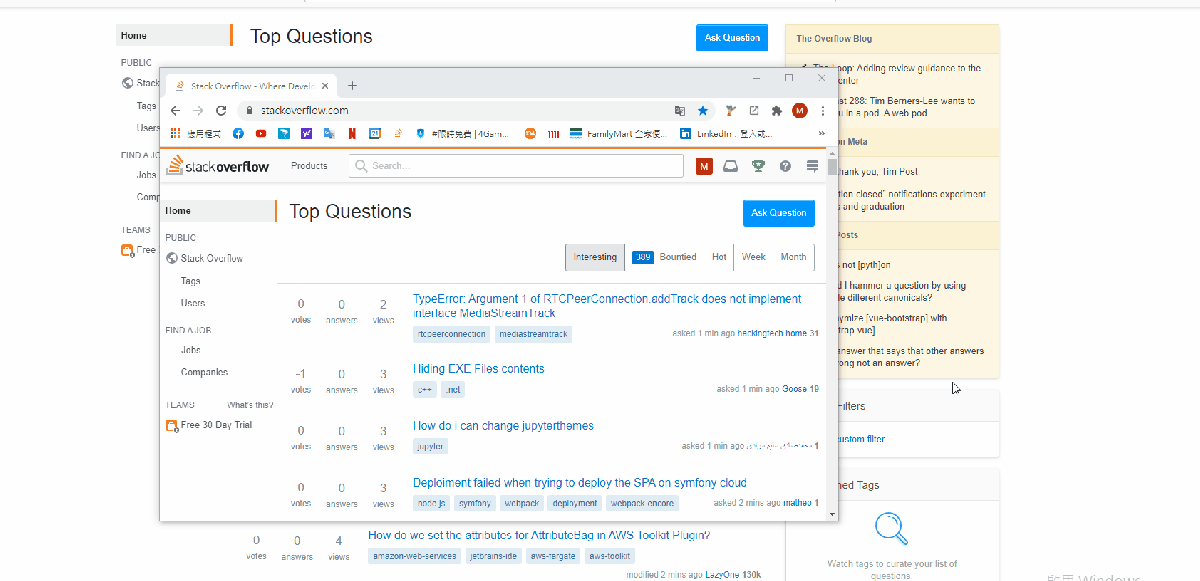
Task: Open the Apps grid bookmark icon
Action: [175, 133]
